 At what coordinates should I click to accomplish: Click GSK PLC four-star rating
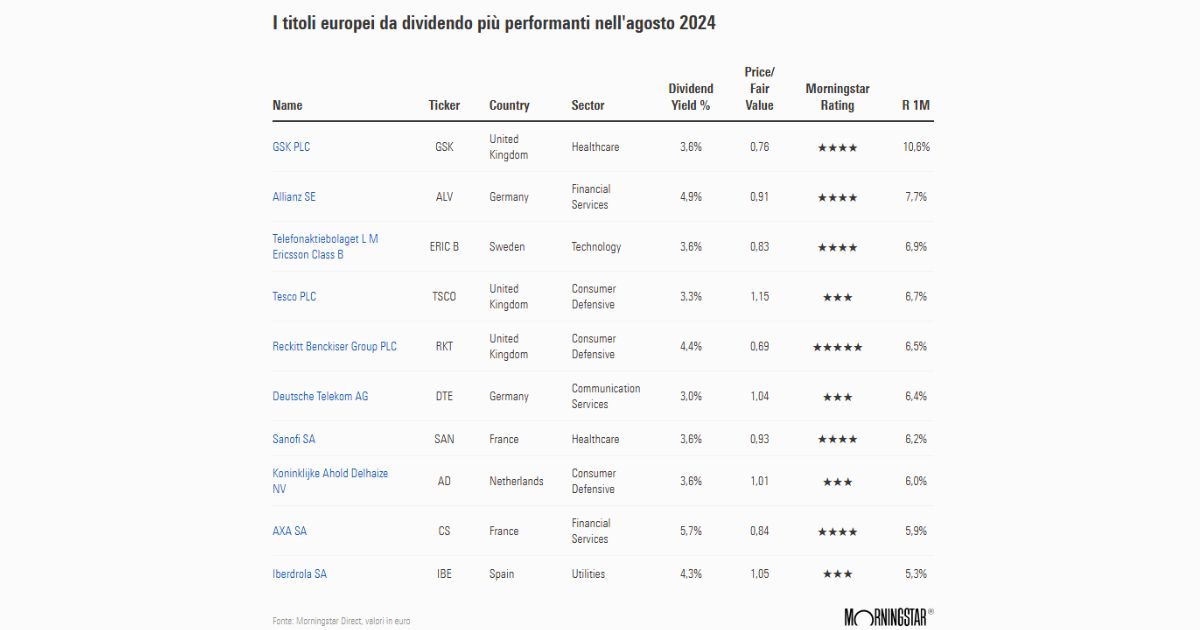(x=837, y=148)
